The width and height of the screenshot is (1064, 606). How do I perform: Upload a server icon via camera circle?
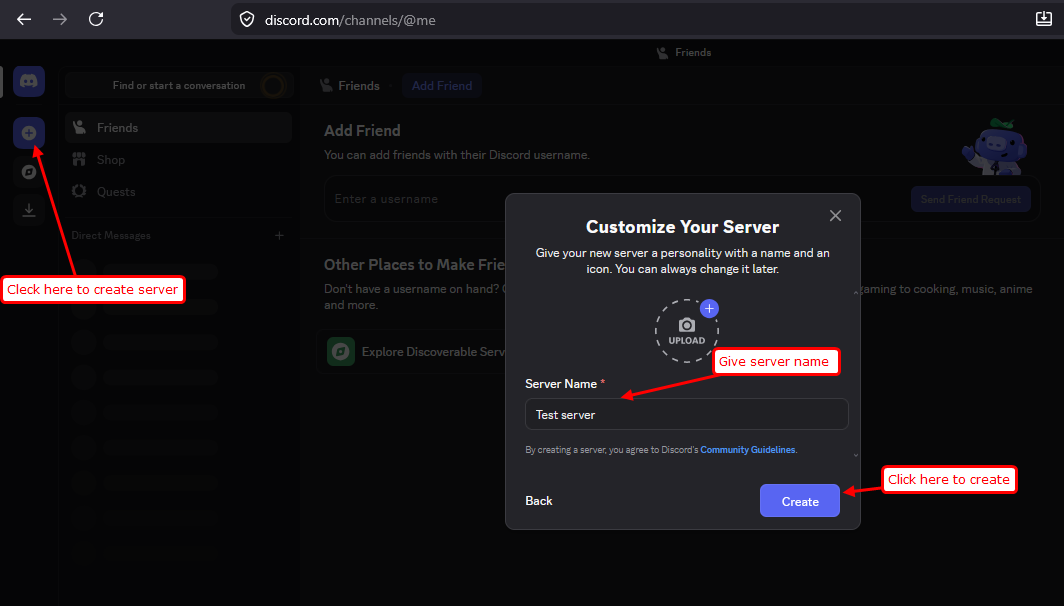point(687,331)
